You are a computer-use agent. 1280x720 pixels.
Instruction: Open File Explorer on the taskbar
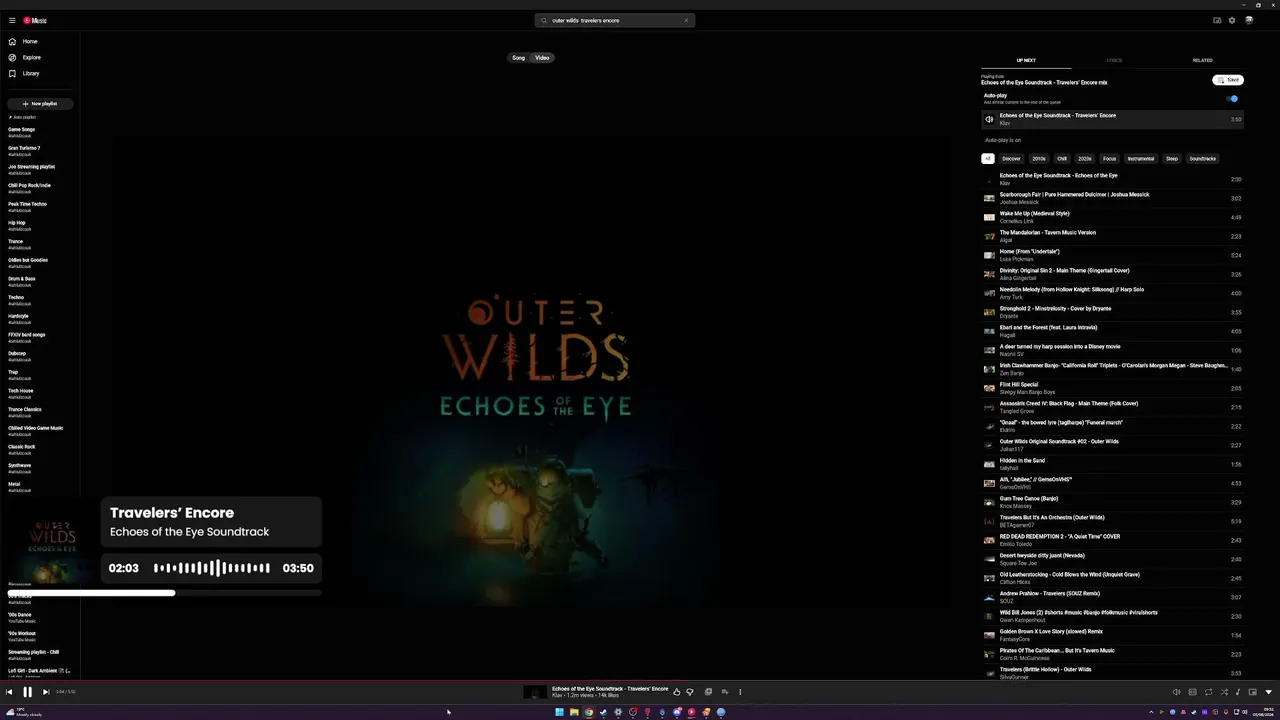[x=574, y=712]
